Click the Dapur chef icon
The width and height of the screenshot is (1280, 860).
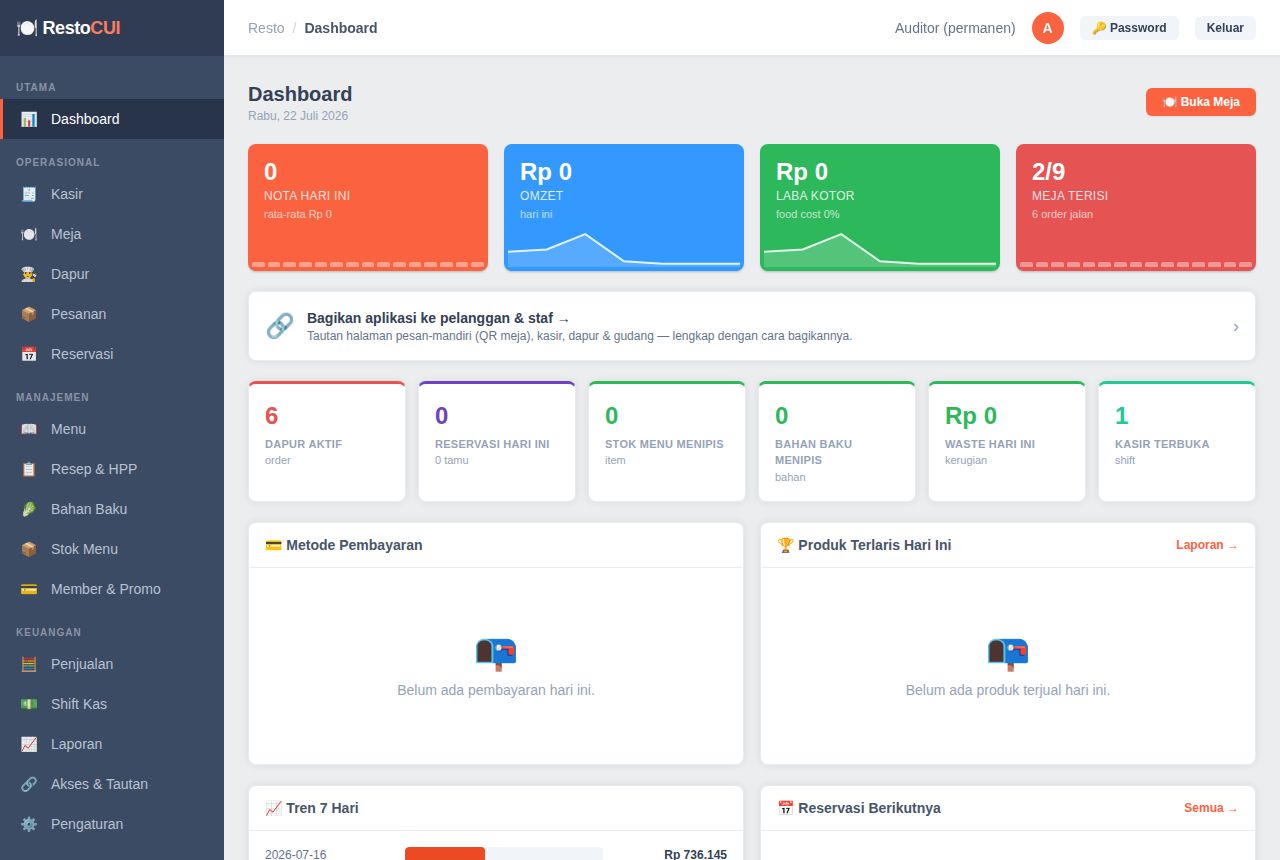pos(29,274)
